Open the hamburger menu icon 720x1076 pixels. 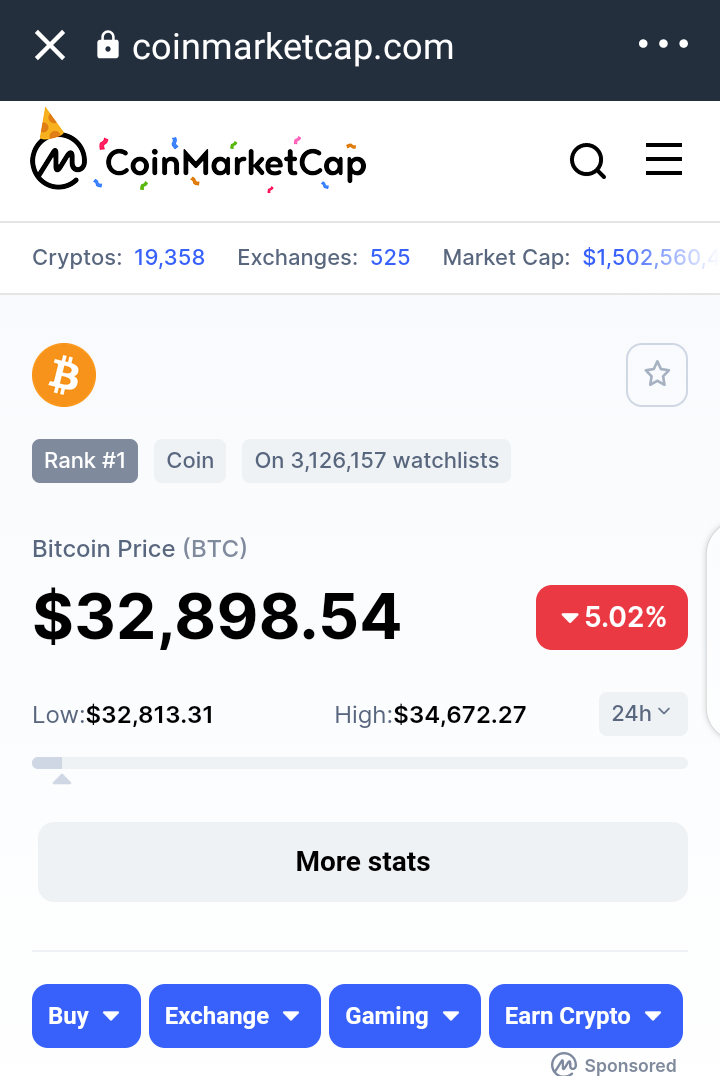click(x=664, y=159)
